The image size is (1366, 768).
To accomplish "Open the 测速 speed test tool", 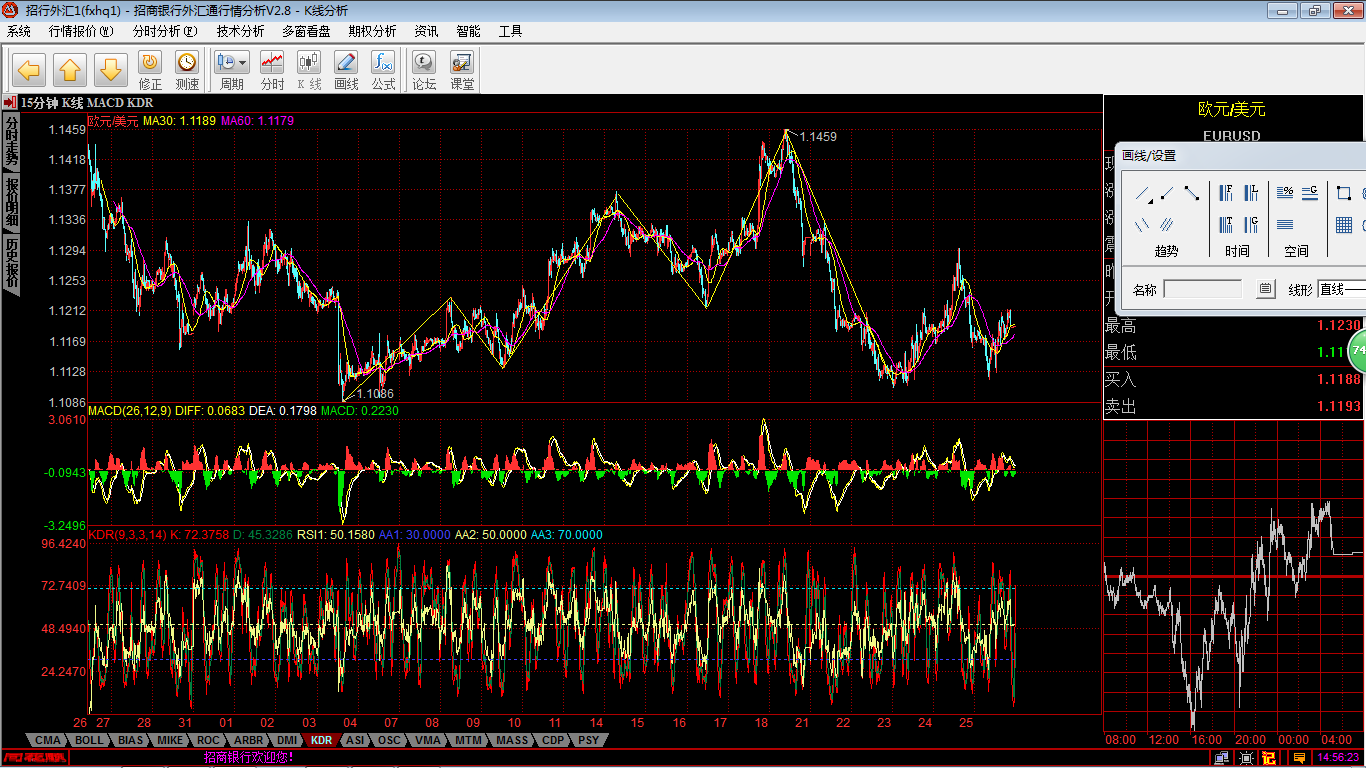I will (x=187, y=71).
